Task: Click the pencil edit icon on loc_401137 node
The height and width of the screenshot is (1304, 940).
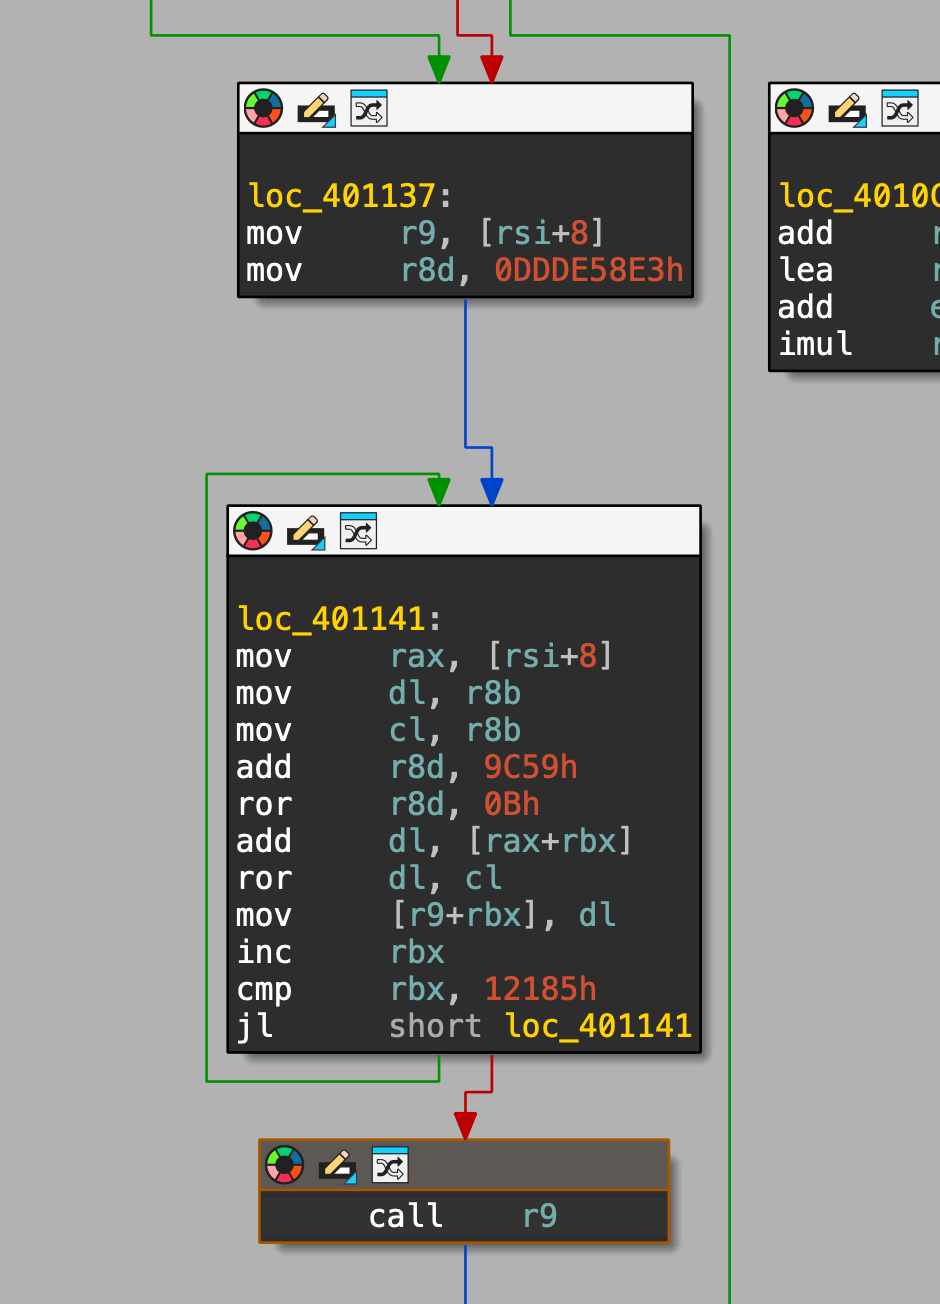Action: 316,109
